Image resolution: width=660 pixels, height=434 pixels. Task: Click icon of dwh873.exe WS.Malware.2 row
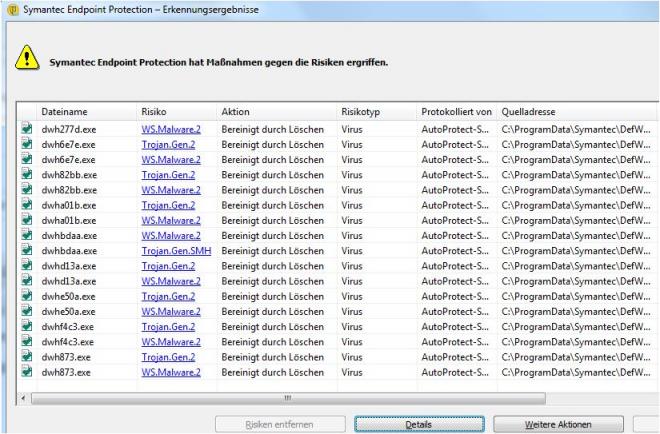coord(27,370)
